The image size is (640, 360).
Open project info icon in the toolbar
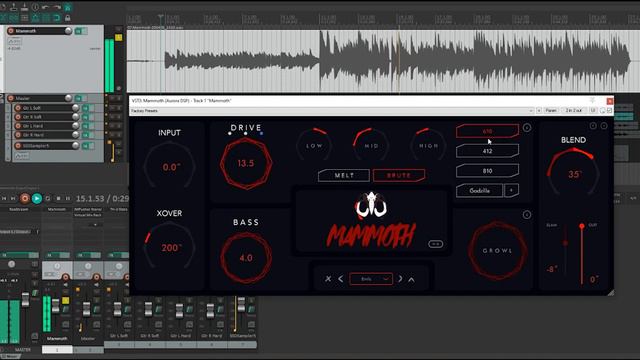click(35, 7)
